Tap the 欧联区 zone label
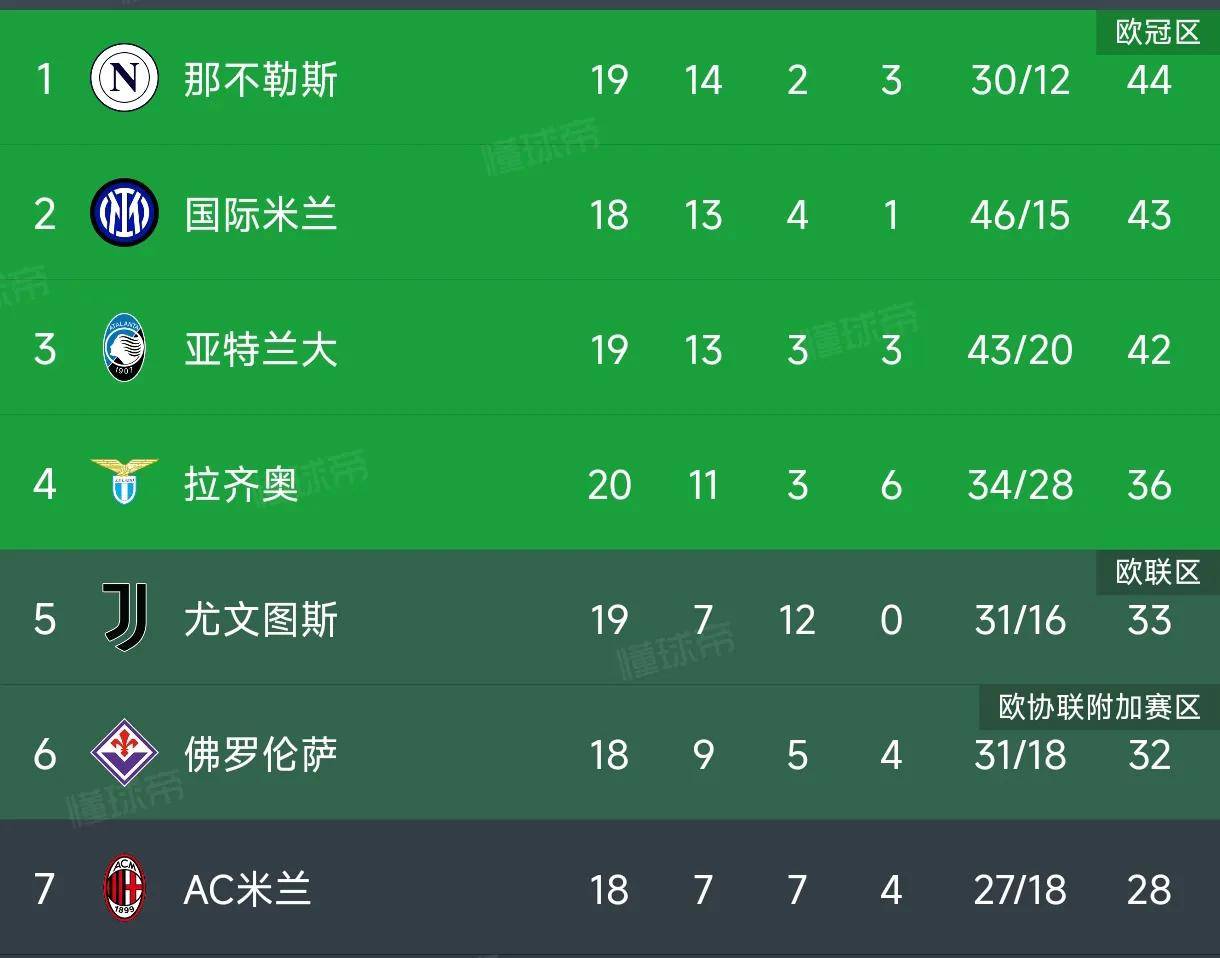Screen dimensions: 1220x958 [x=1158, y=572]
